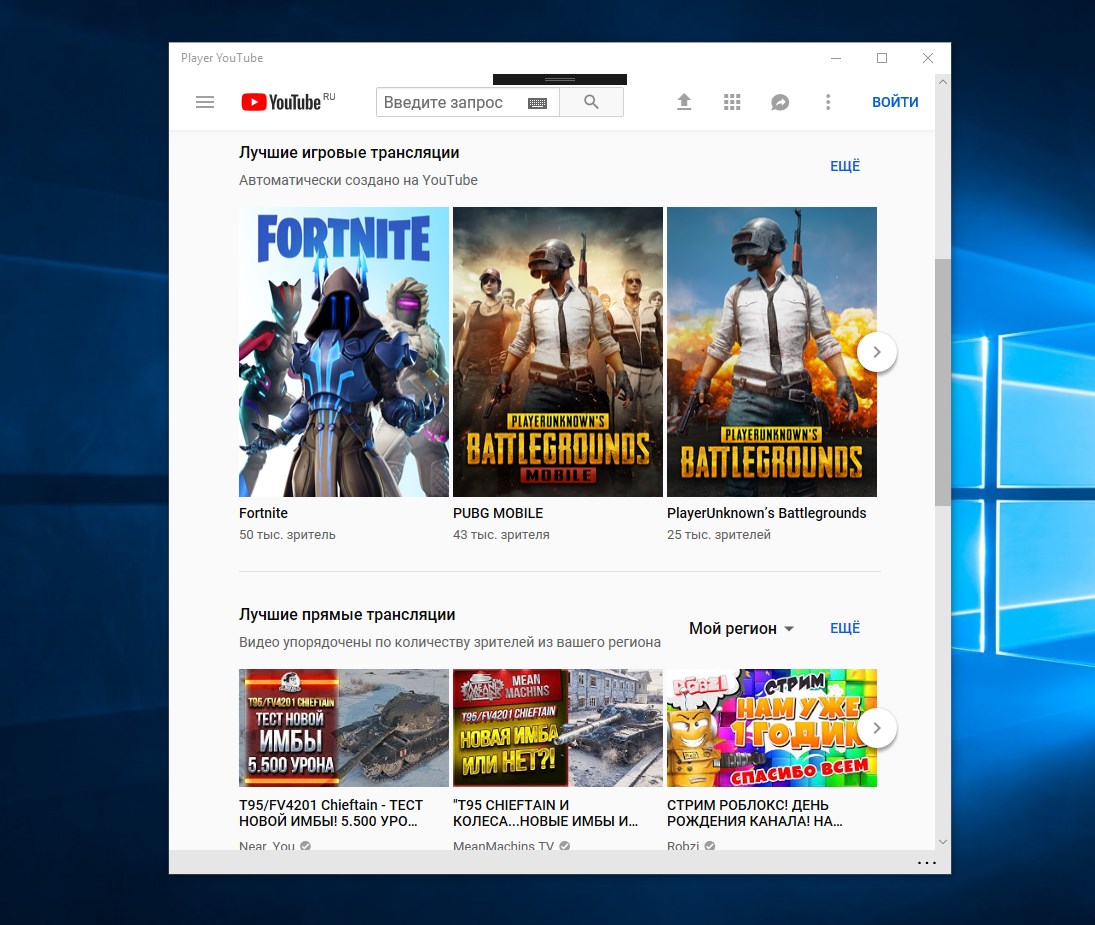Viewport: 1095px width, 925px height.
Task: Click the scroll down arrow of the scrollbar
Action: pos(943,842)
